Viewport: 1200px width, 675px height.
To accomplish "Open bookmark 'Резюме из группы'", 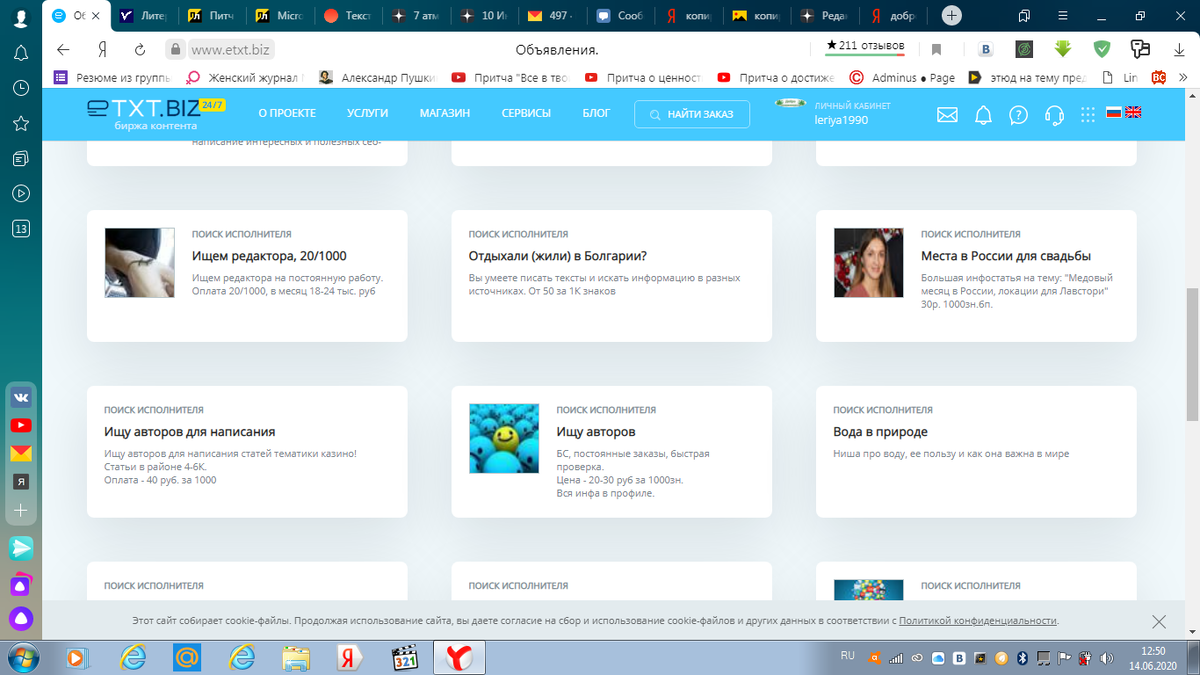I will pyautogui.click(x=112, y=77).
